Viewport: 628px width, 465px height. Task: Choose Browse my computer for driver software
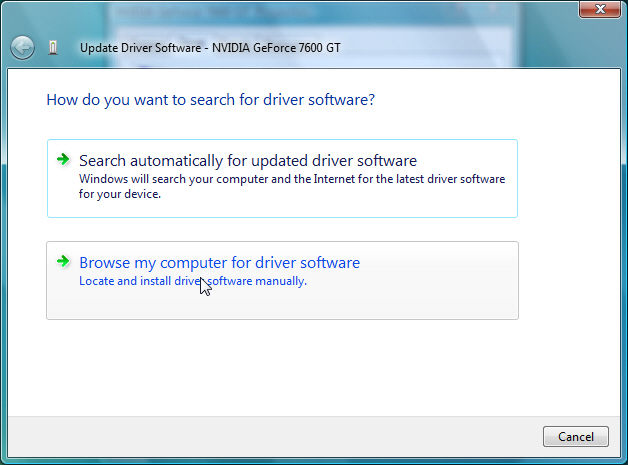[282, 280]
